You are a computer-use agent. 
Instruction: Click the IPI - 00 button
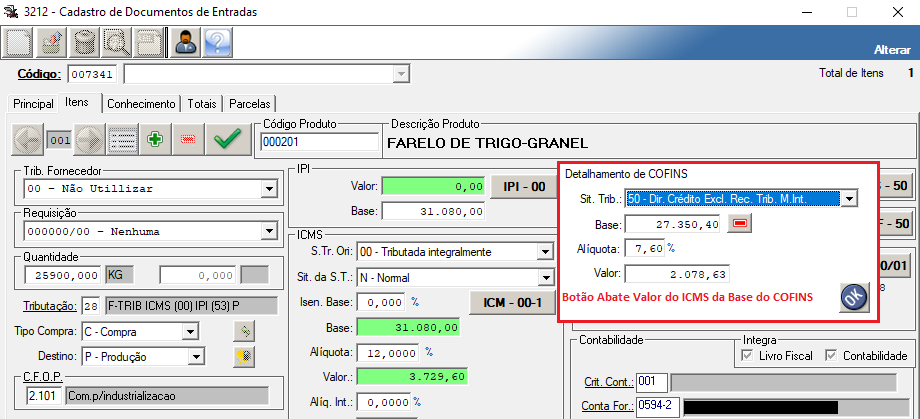[523, 186]
